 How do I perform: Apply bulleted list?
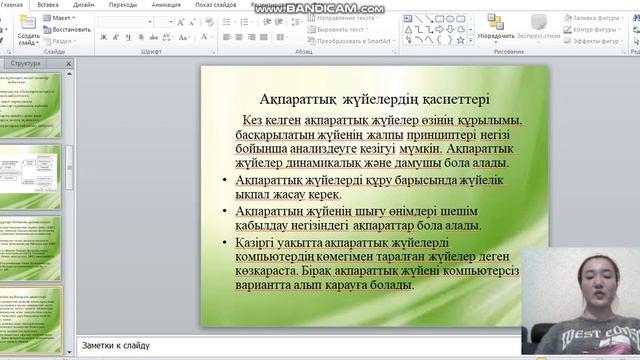pos(228,22)
